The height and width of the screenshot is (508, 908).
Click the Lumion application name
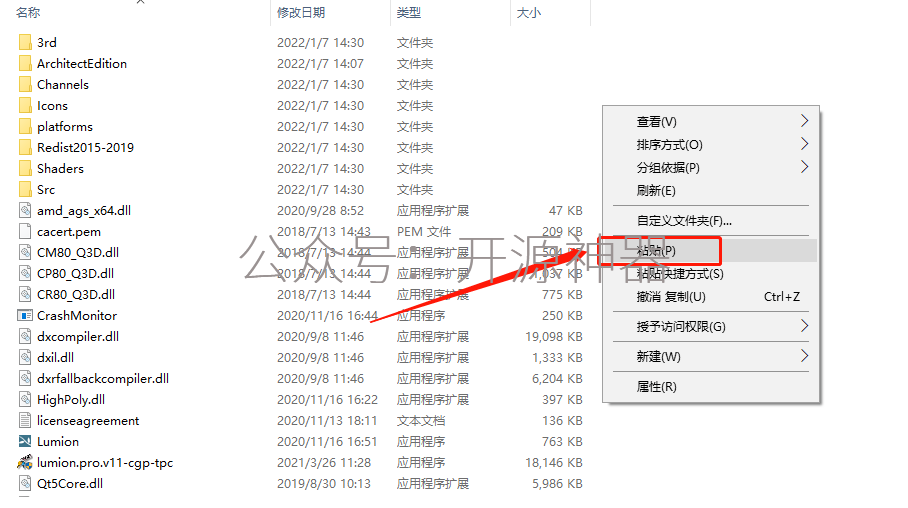58,441
